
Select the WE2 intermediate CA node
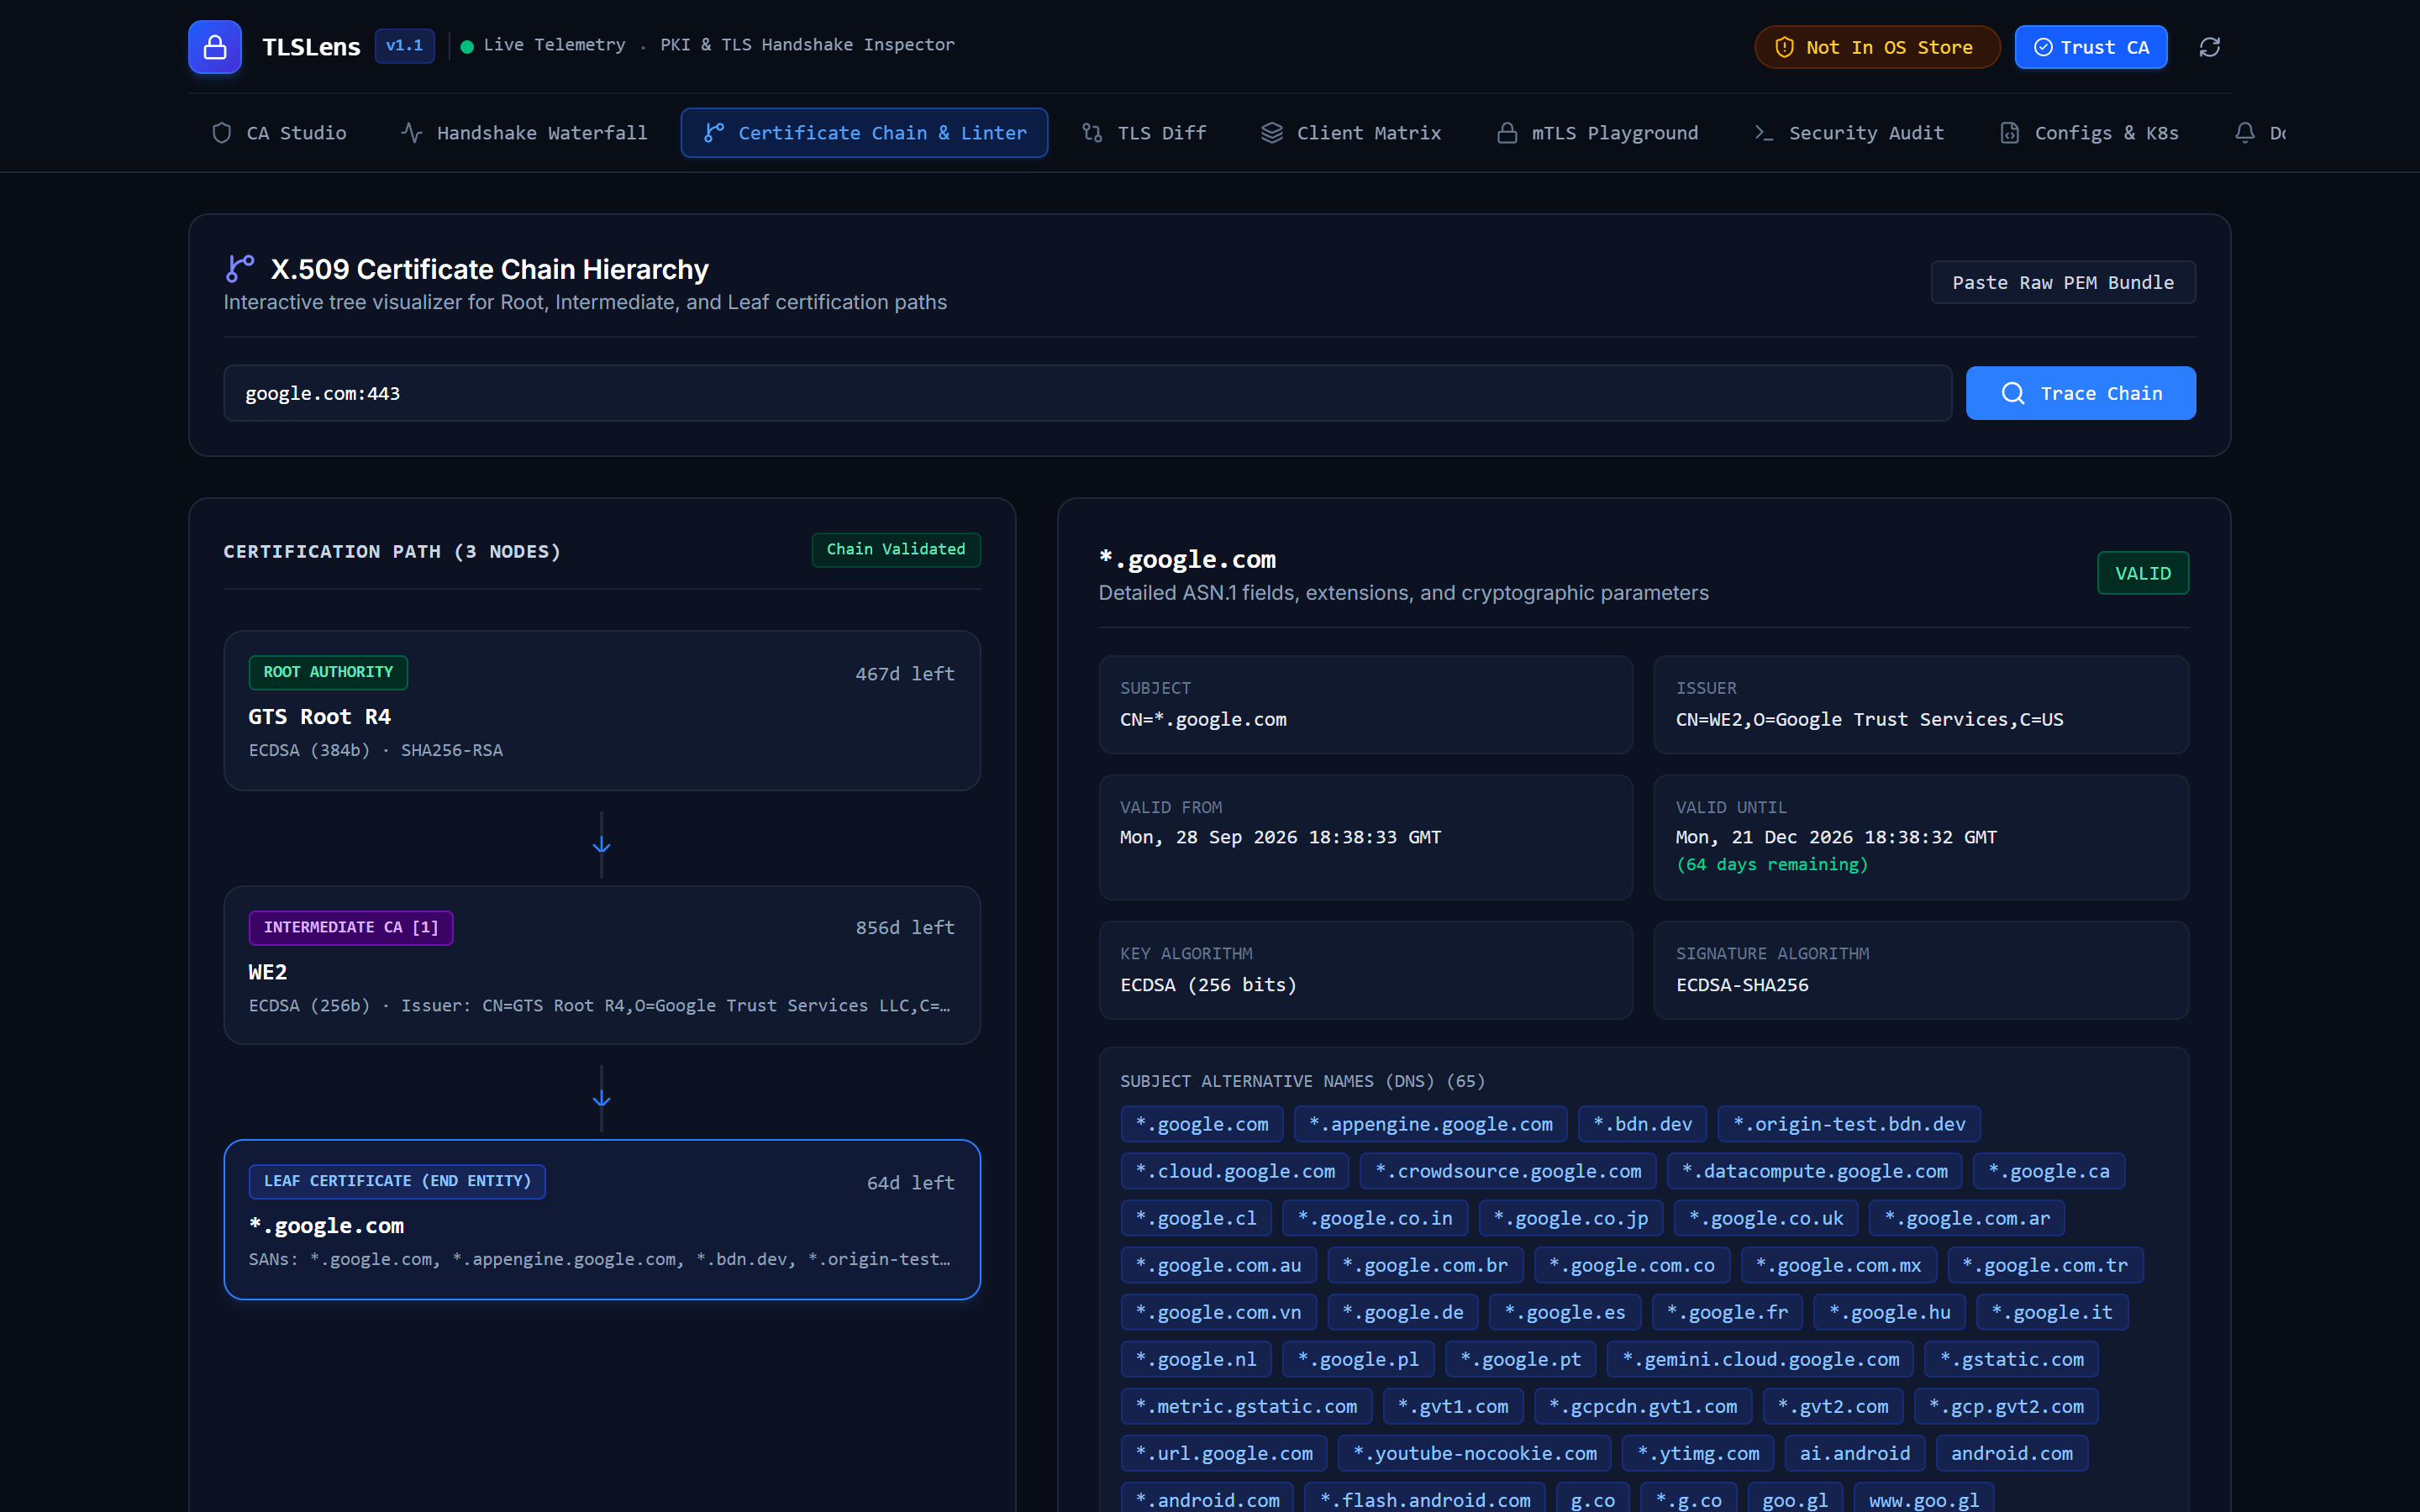(x=602, y=965)
